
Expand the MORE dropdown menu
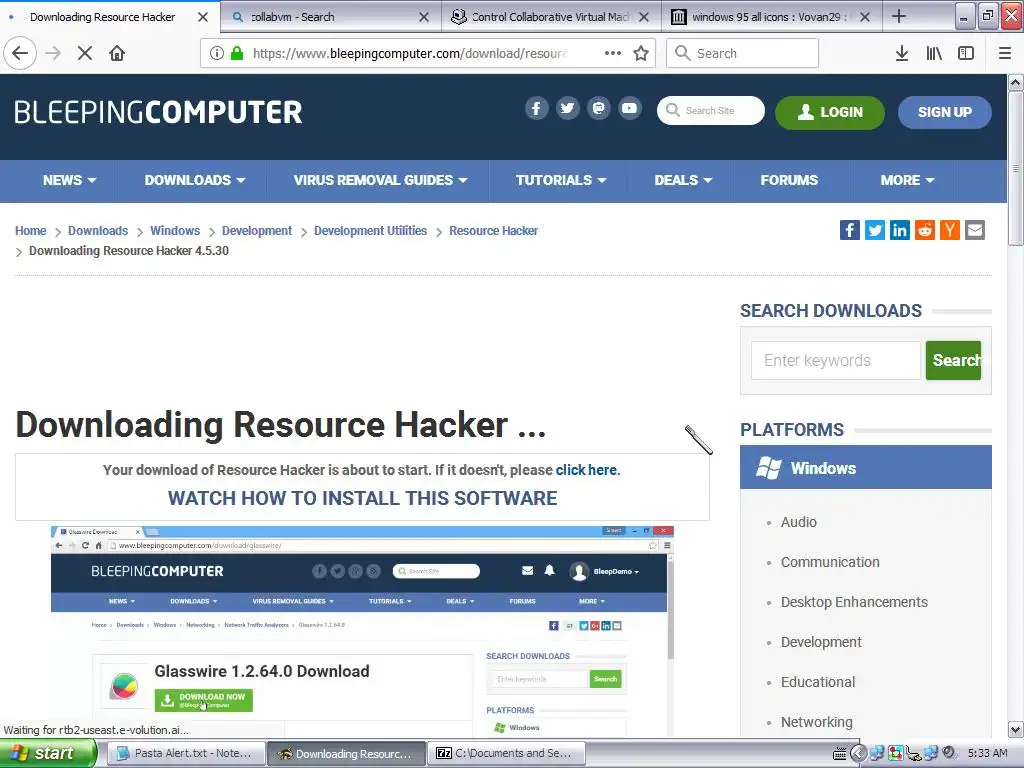907,180
